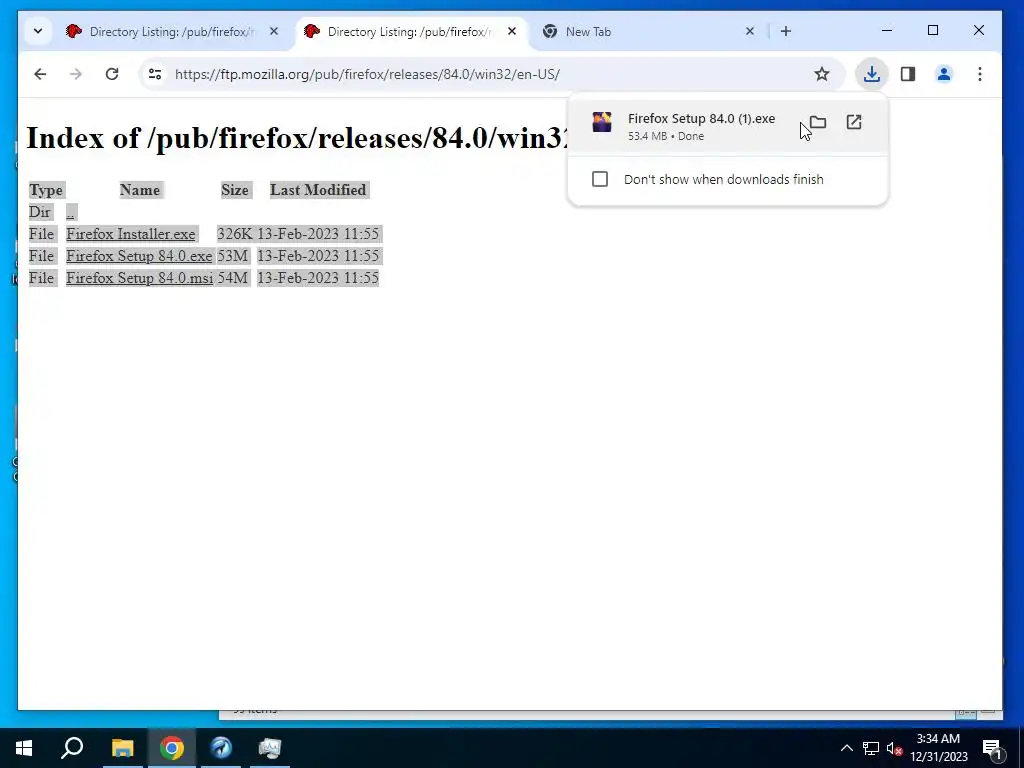Close the Chrome window
1024x768 pixels.
[978, 31]
